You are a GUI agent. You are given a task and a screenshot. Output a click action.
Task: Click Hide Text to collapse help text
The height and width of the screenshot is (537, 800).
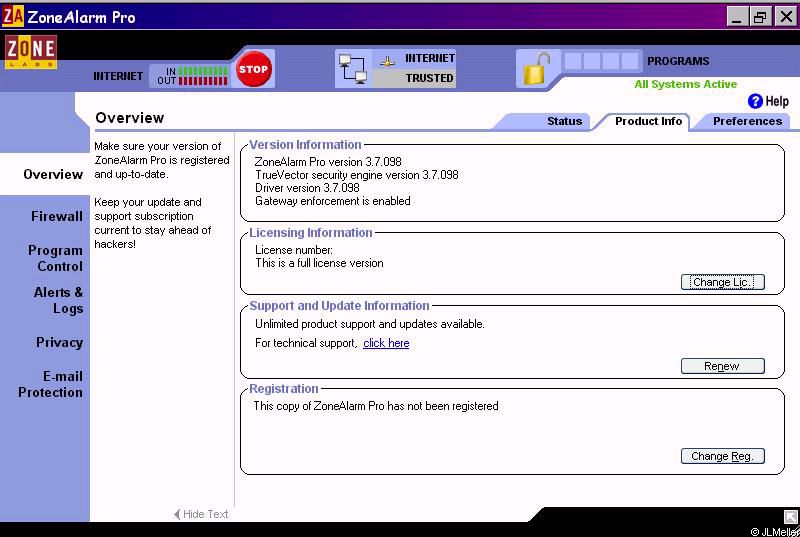202,514
